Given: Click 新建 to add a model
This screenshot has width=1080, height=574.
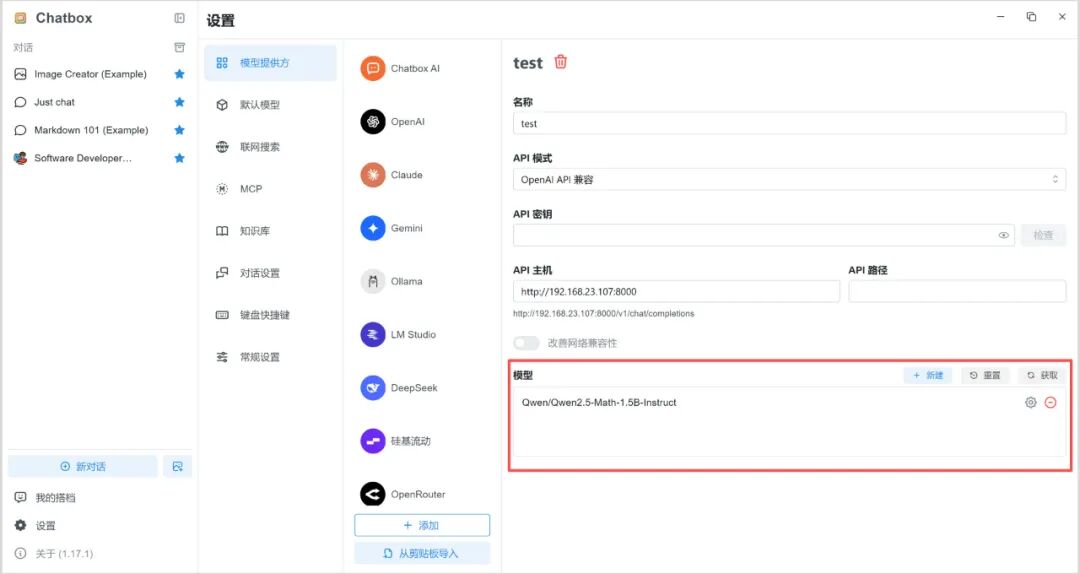Looking at the screenshot, I should (928, 376).
